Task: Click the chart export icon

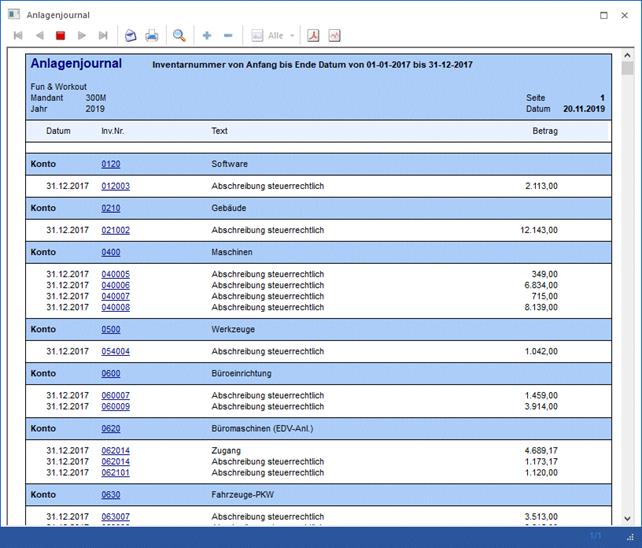Action: coord(334,36)
